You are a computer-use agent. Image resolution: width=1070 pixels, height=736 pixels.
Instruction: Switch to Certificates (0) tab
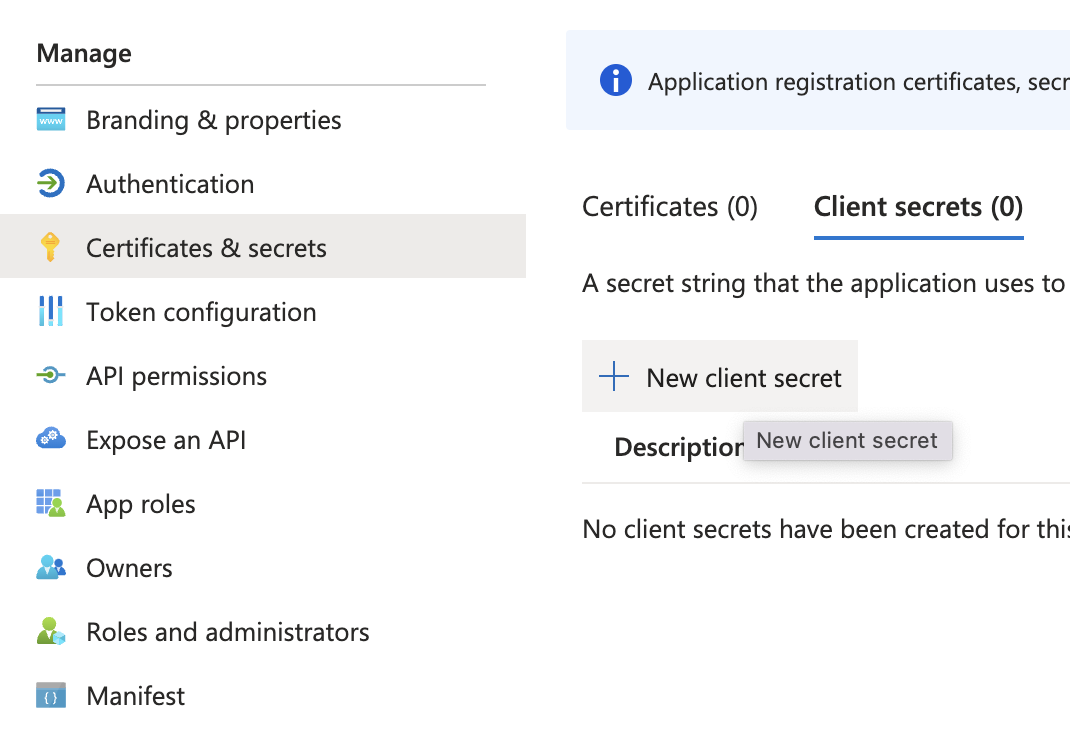(670, 207)
